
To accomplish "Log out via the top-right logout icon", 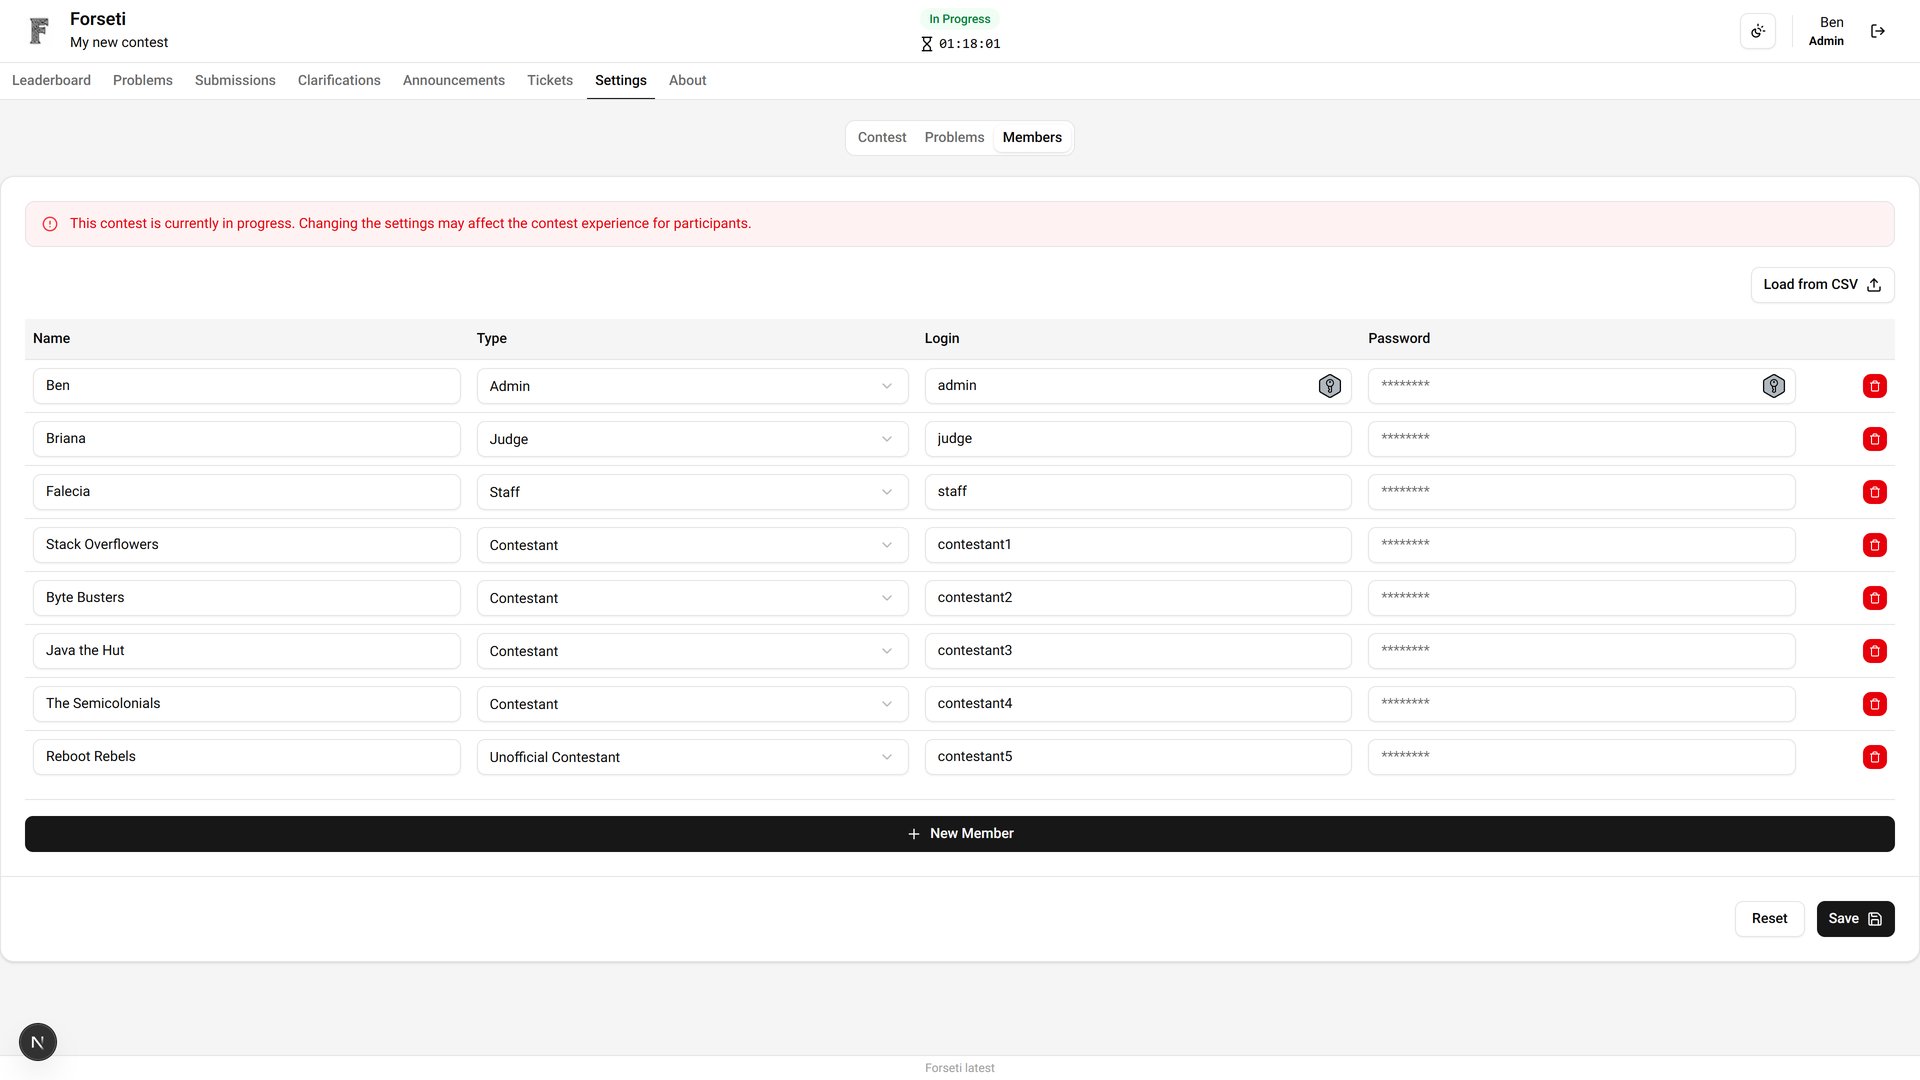I will (x=1878, y=31).
